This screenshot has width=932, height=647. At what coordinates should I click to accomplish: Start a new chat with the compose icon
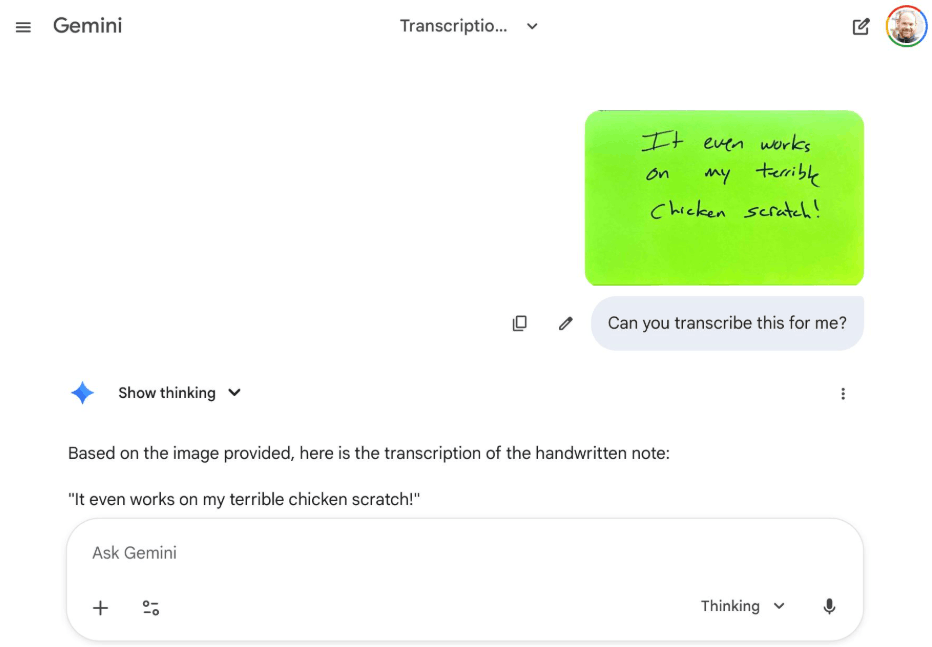(860, 27)
